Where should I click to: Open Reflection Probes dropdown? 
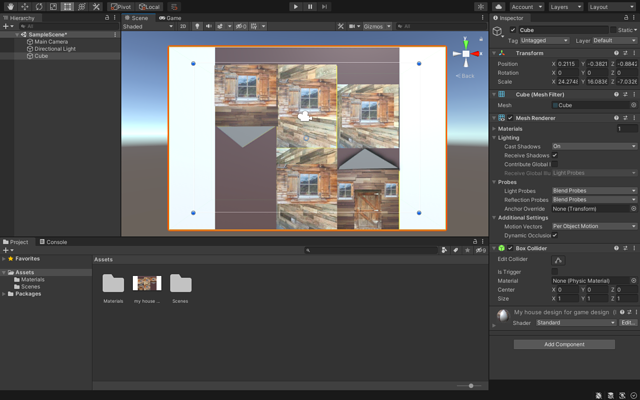click(x=594, y=200)
